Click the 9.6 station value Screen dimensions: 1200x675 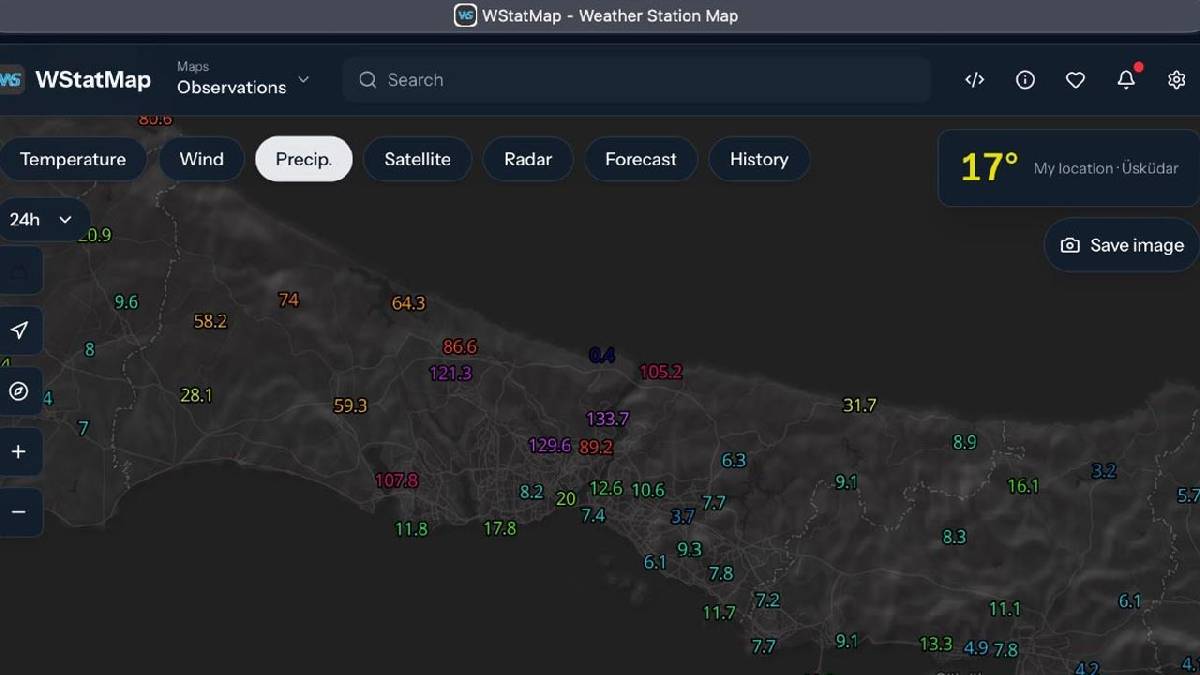pos(126,302)
